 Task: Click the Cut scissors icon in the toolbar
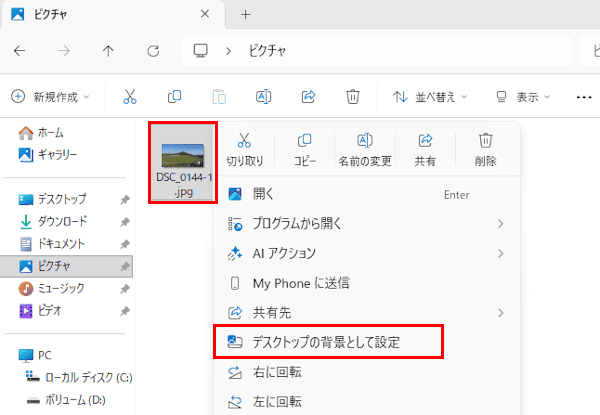(130, 97)
